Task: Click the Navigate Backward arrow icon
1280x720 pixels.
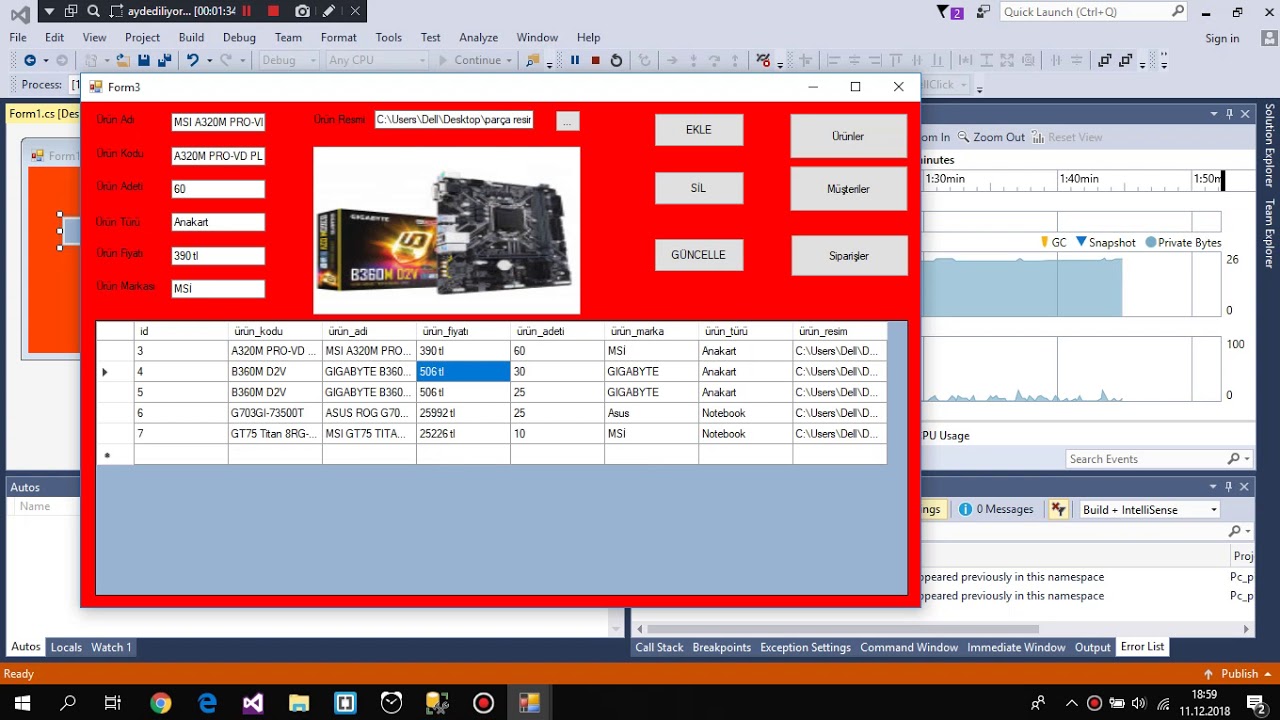Action: [29, 60]
